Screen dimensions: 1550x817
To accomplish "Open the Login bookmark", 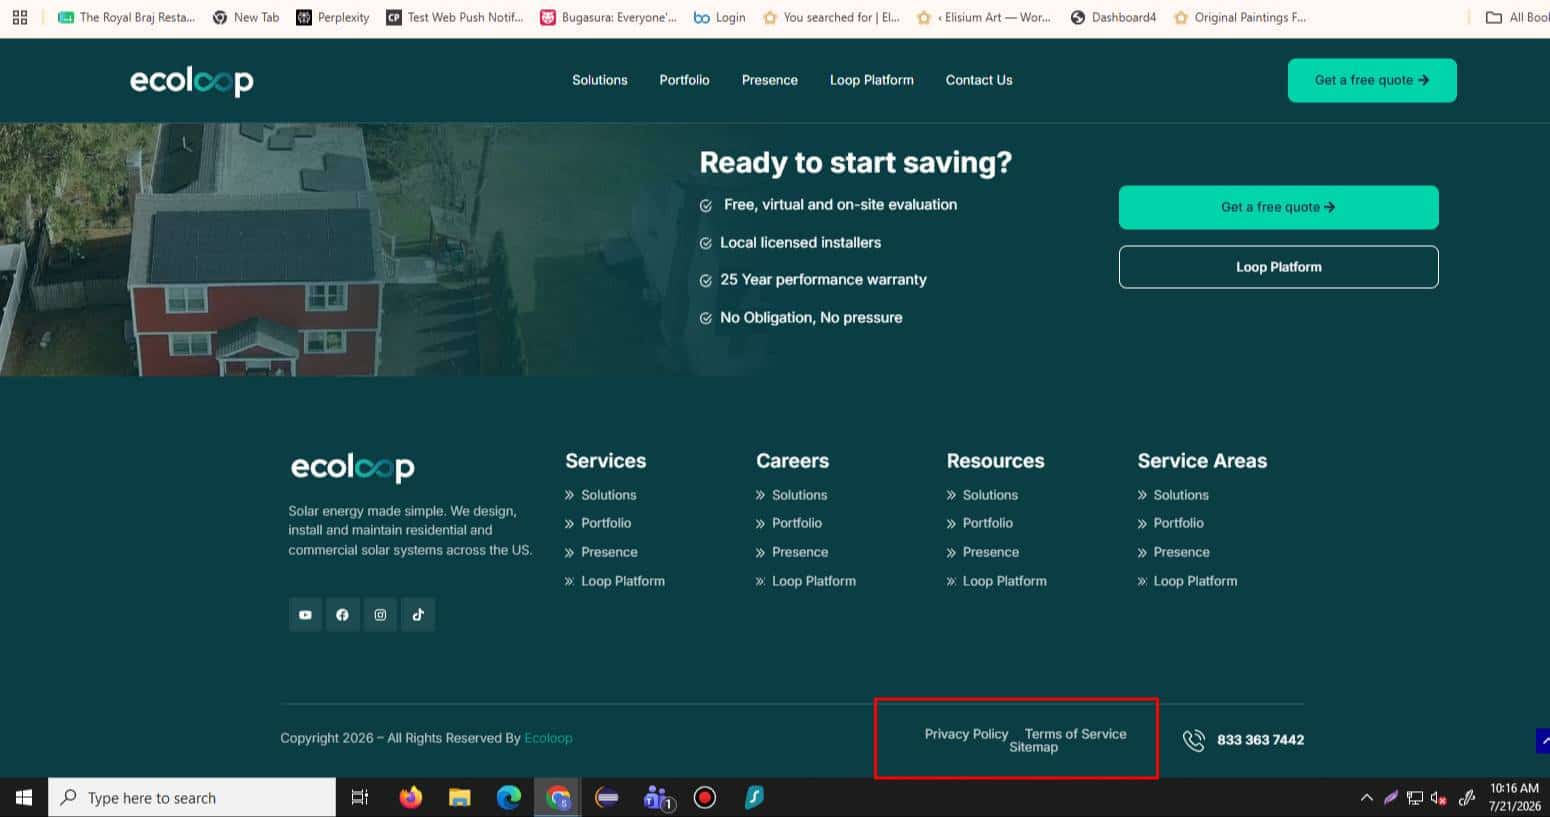I will click(x=720, y=17).
